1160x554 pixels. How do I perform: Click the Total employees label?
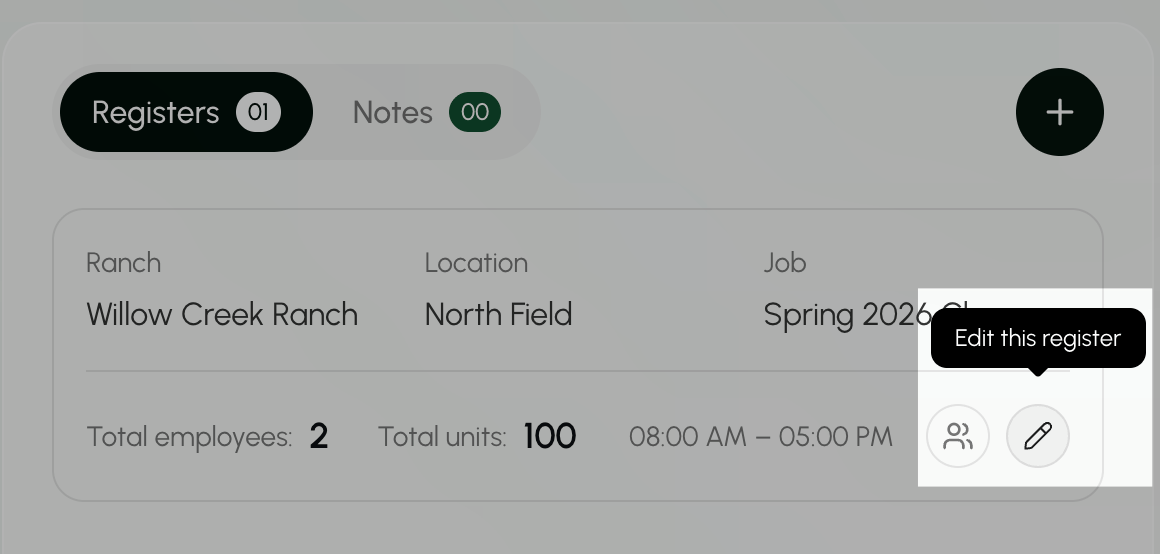(189, 437)
